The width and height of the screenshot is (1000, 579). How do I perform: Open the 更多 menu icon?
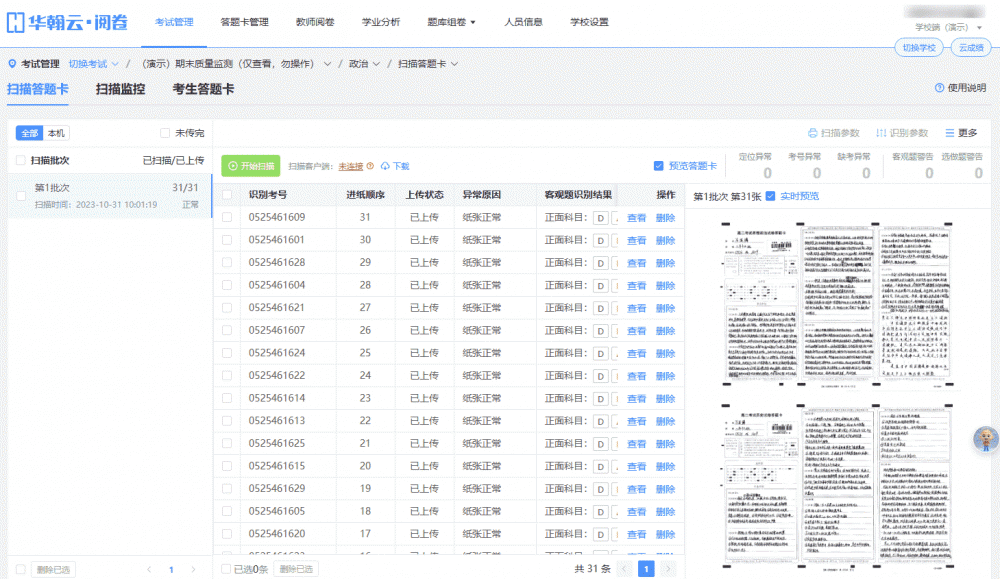(x=950, y=133)
